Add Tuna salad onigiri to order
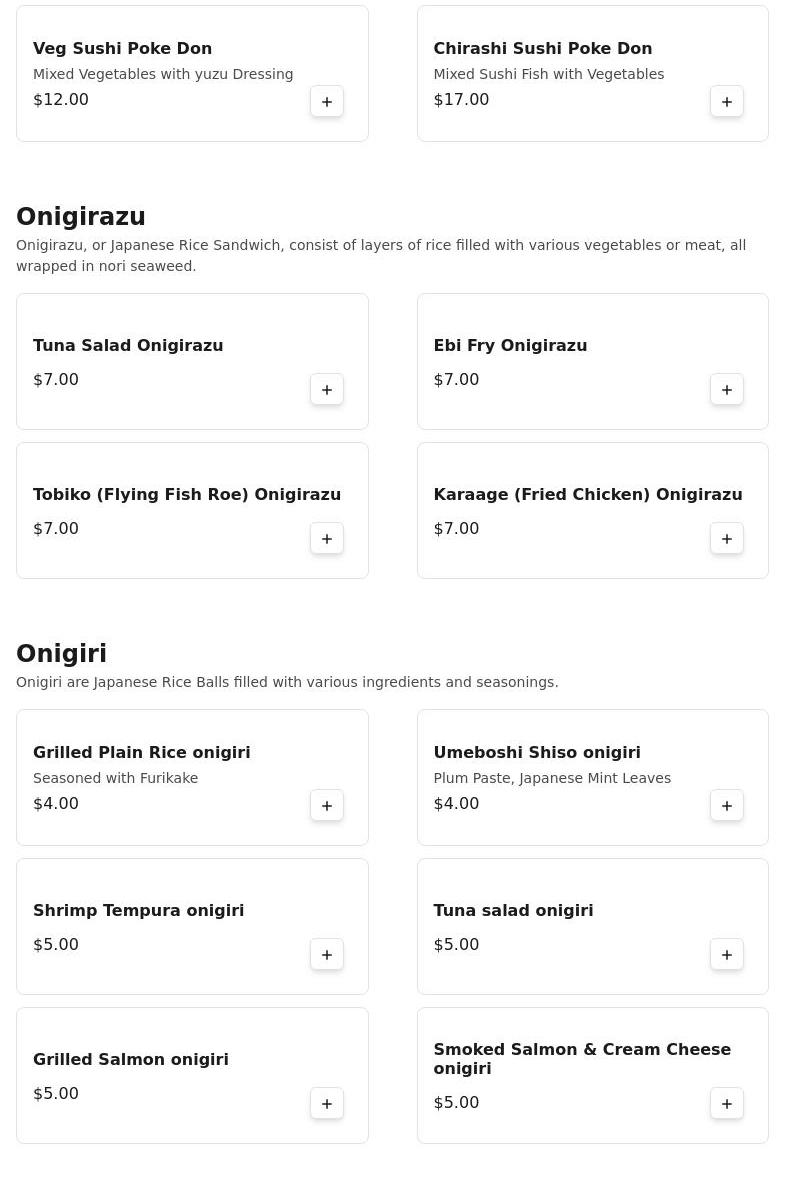Viewport: 785px width, 1204px height. [x=727, y=954]
